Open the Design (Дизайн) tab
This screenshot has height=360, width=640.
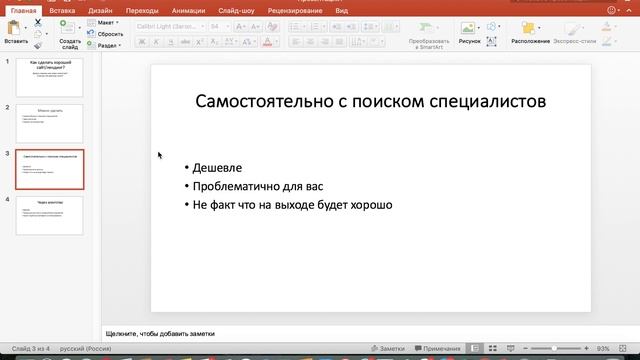[100, 11]
